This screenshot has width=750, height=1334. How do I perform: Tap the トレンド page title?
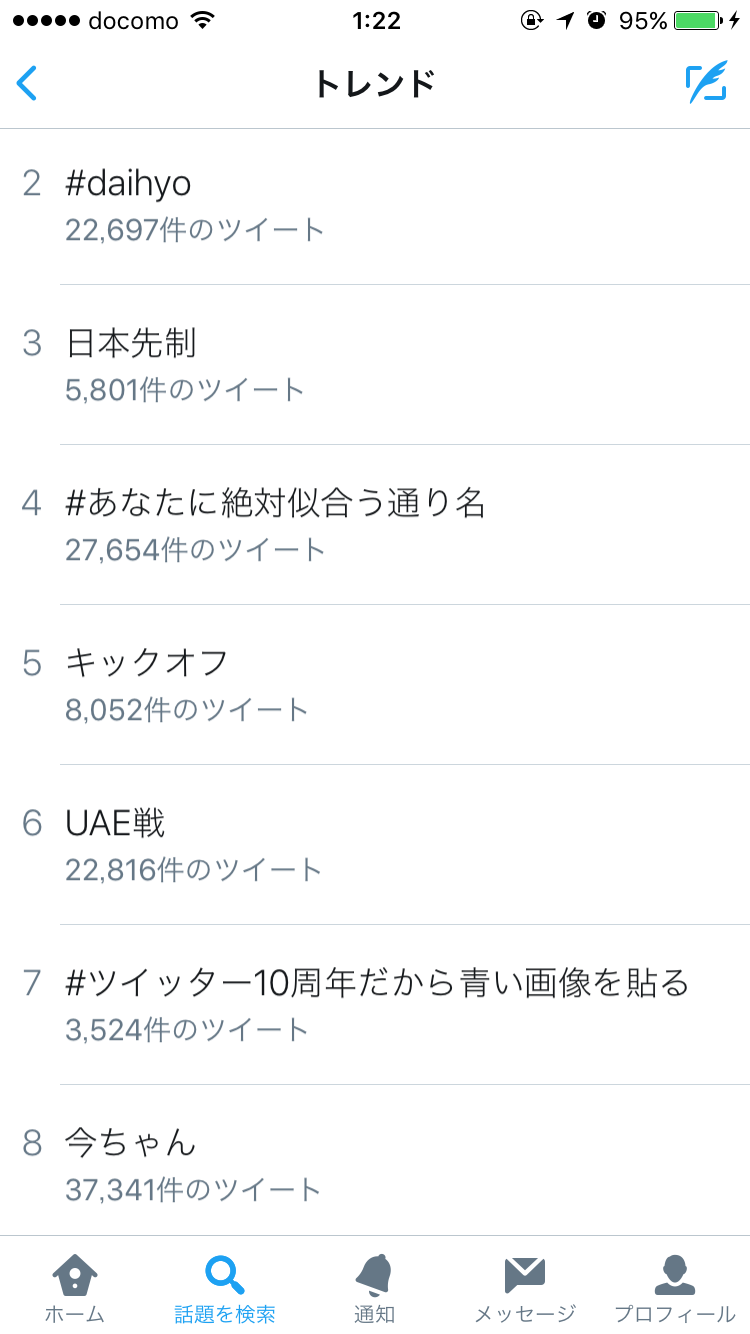[x=375, y=84]
